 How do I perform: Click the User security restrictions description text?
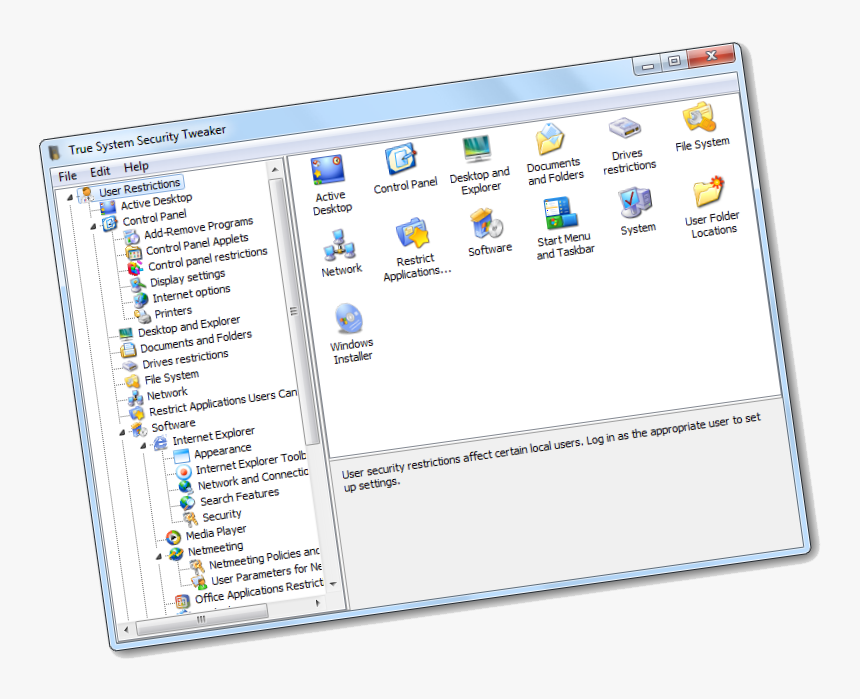(x=551, y=452)
